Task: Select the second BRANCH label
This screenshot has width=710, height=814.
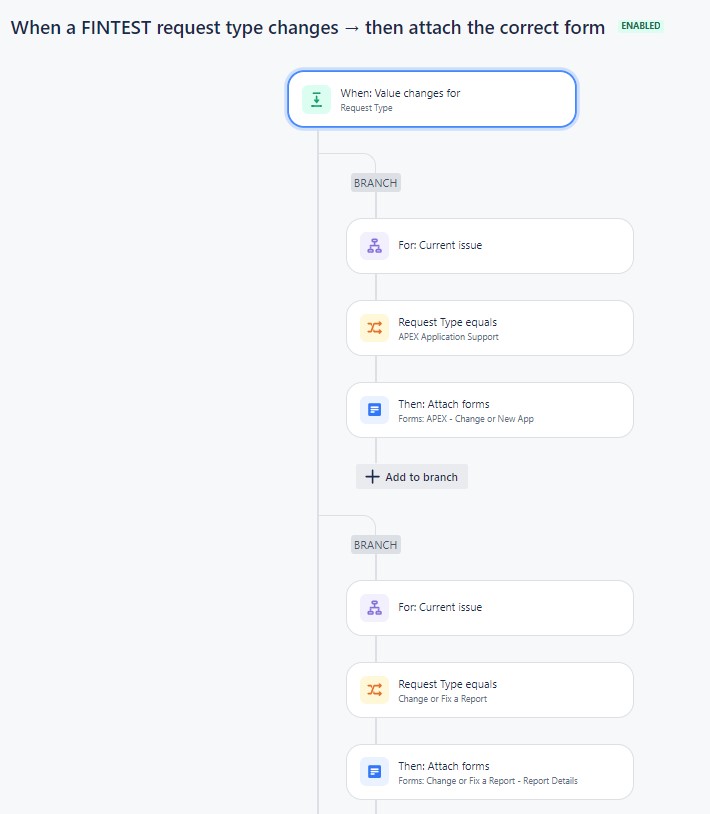Action: tap(374, 544)
